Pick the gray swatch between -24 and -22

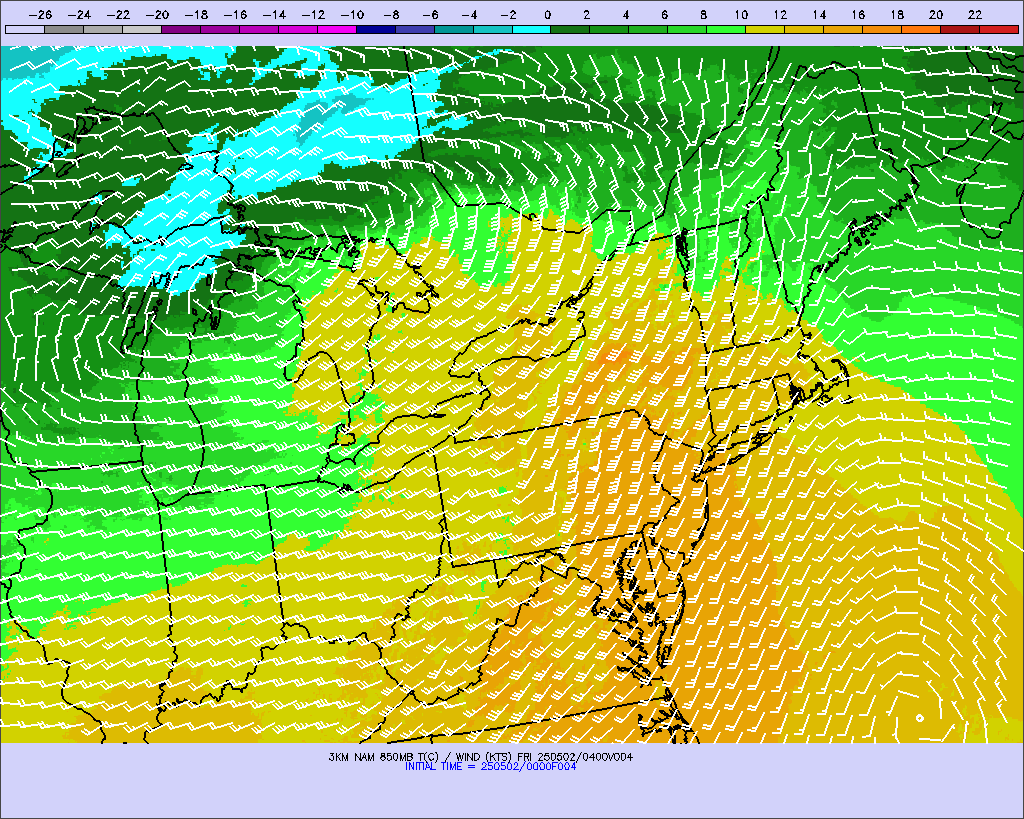tap(103, 29)
